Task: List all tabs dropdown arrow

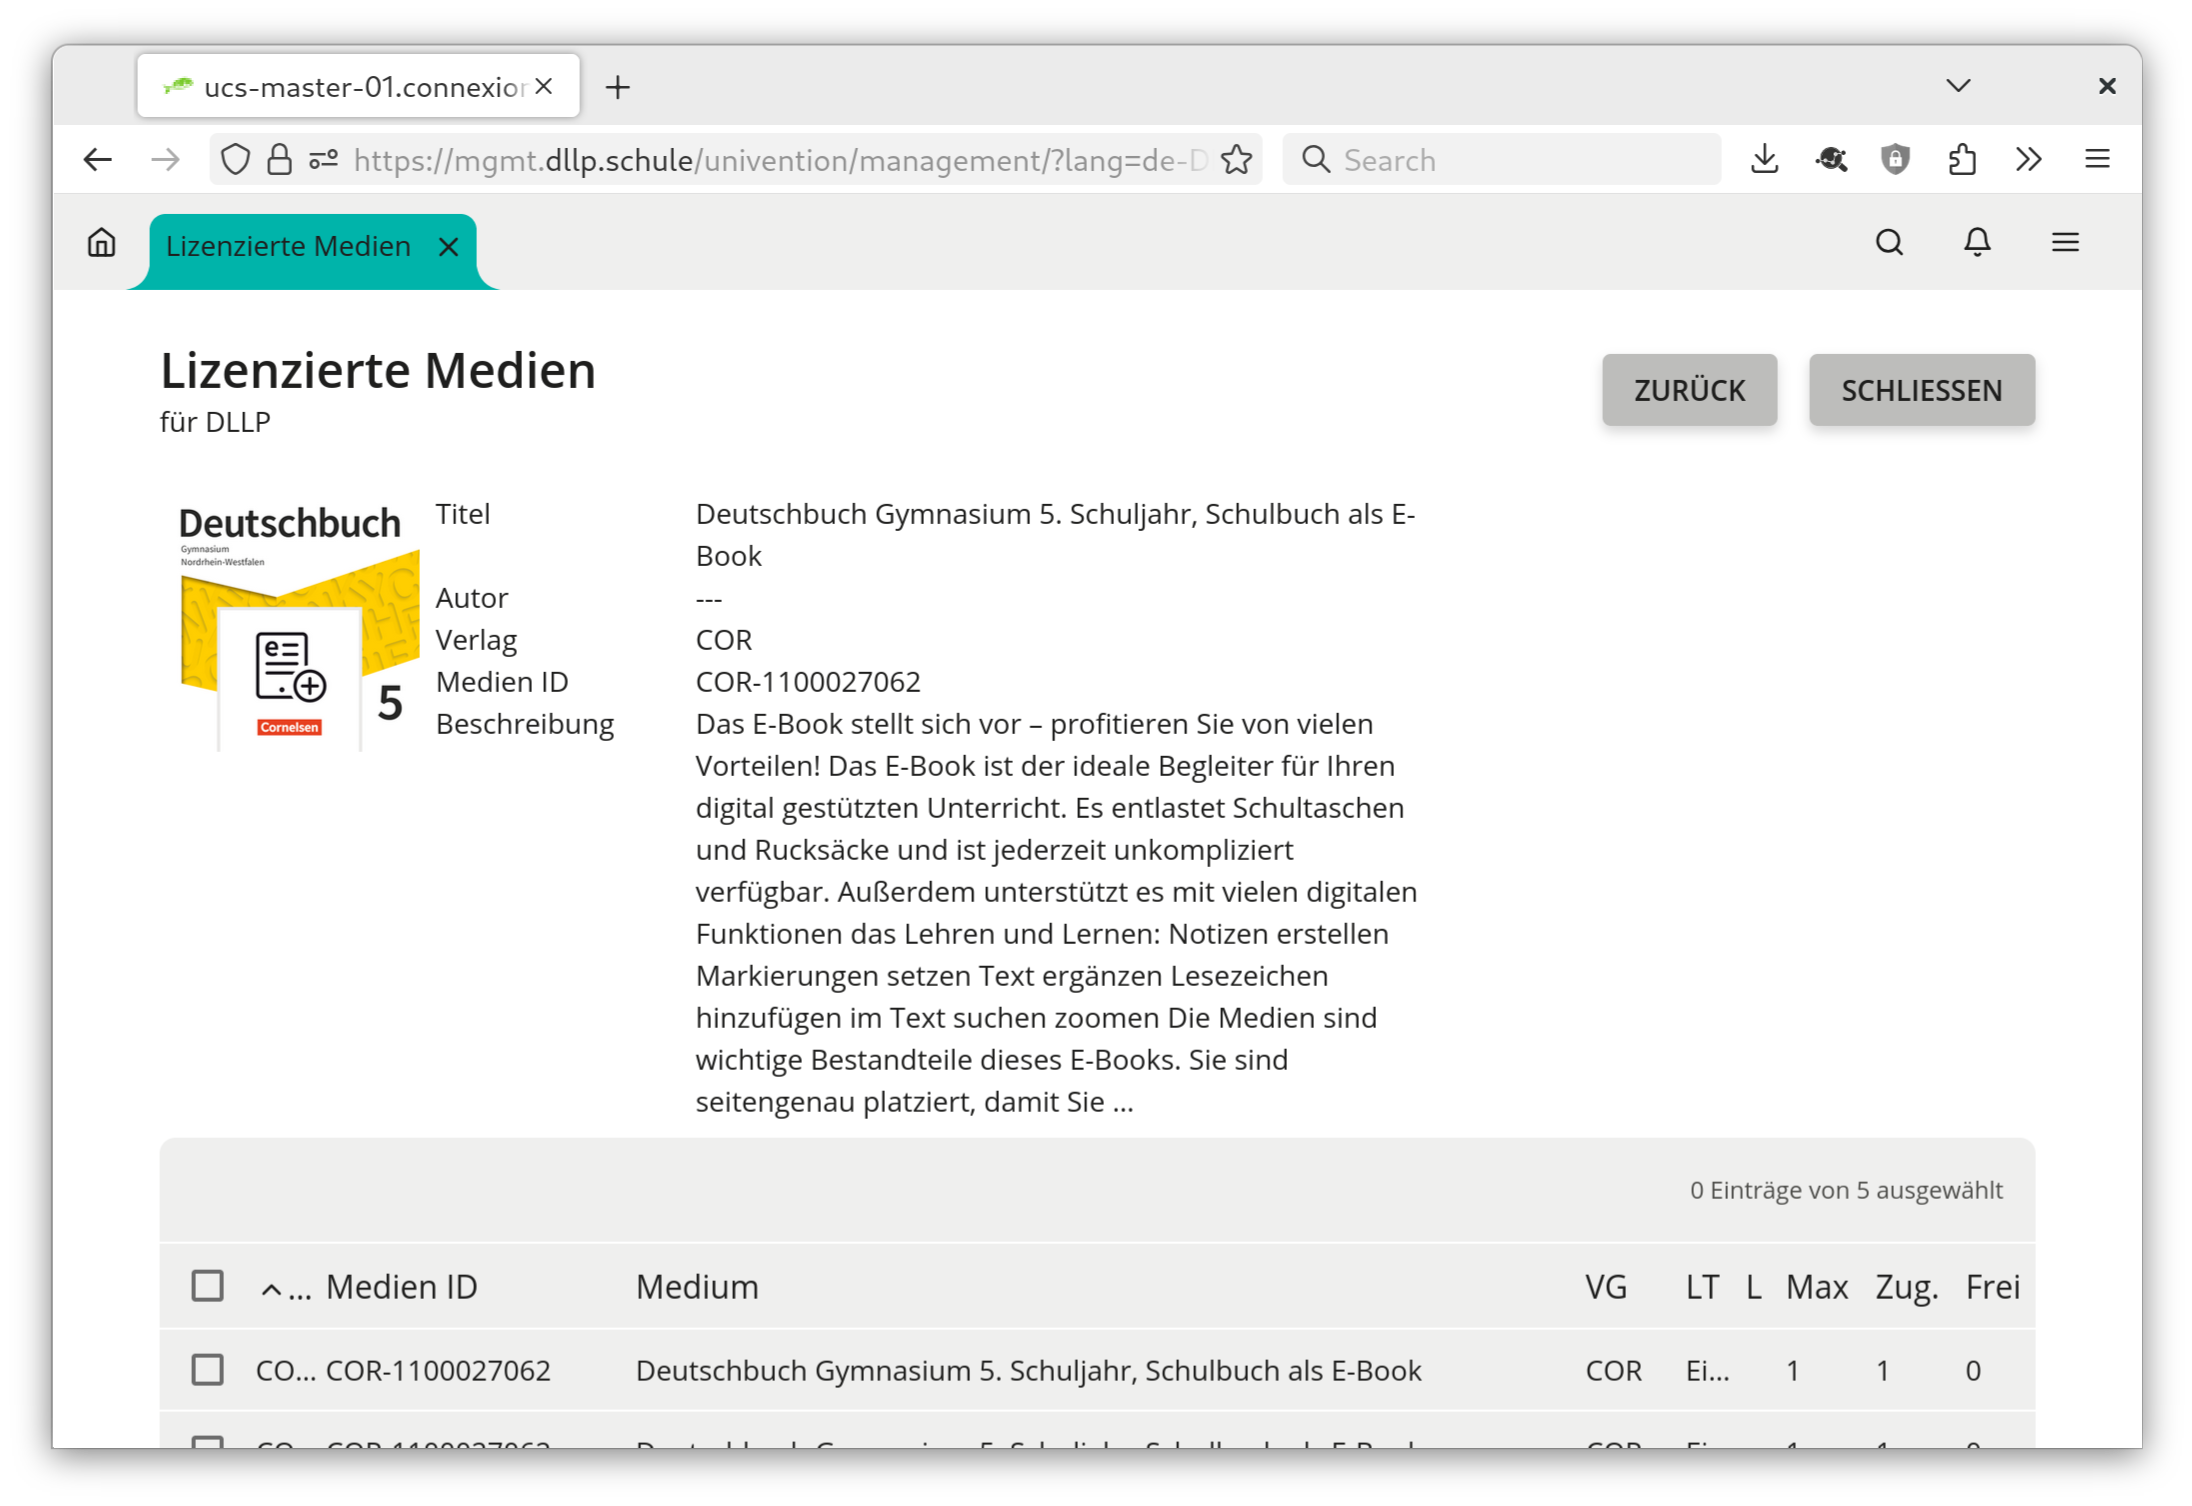Action: pos(1958,86)
